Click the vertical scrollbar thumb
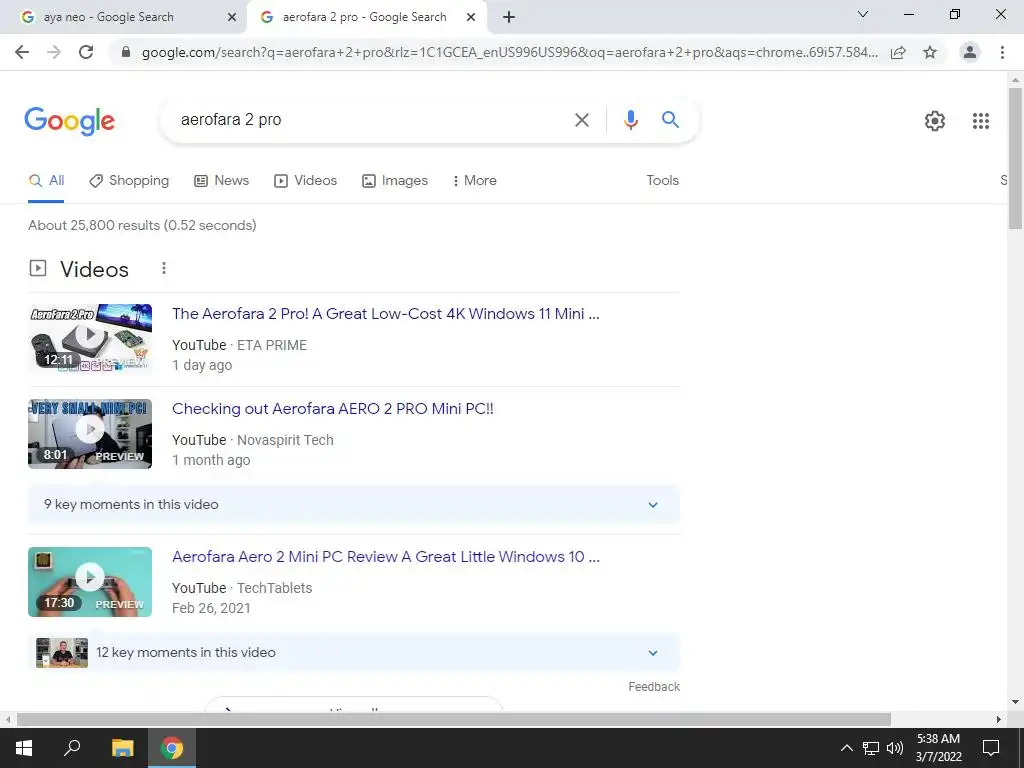 click(1015, 158)
